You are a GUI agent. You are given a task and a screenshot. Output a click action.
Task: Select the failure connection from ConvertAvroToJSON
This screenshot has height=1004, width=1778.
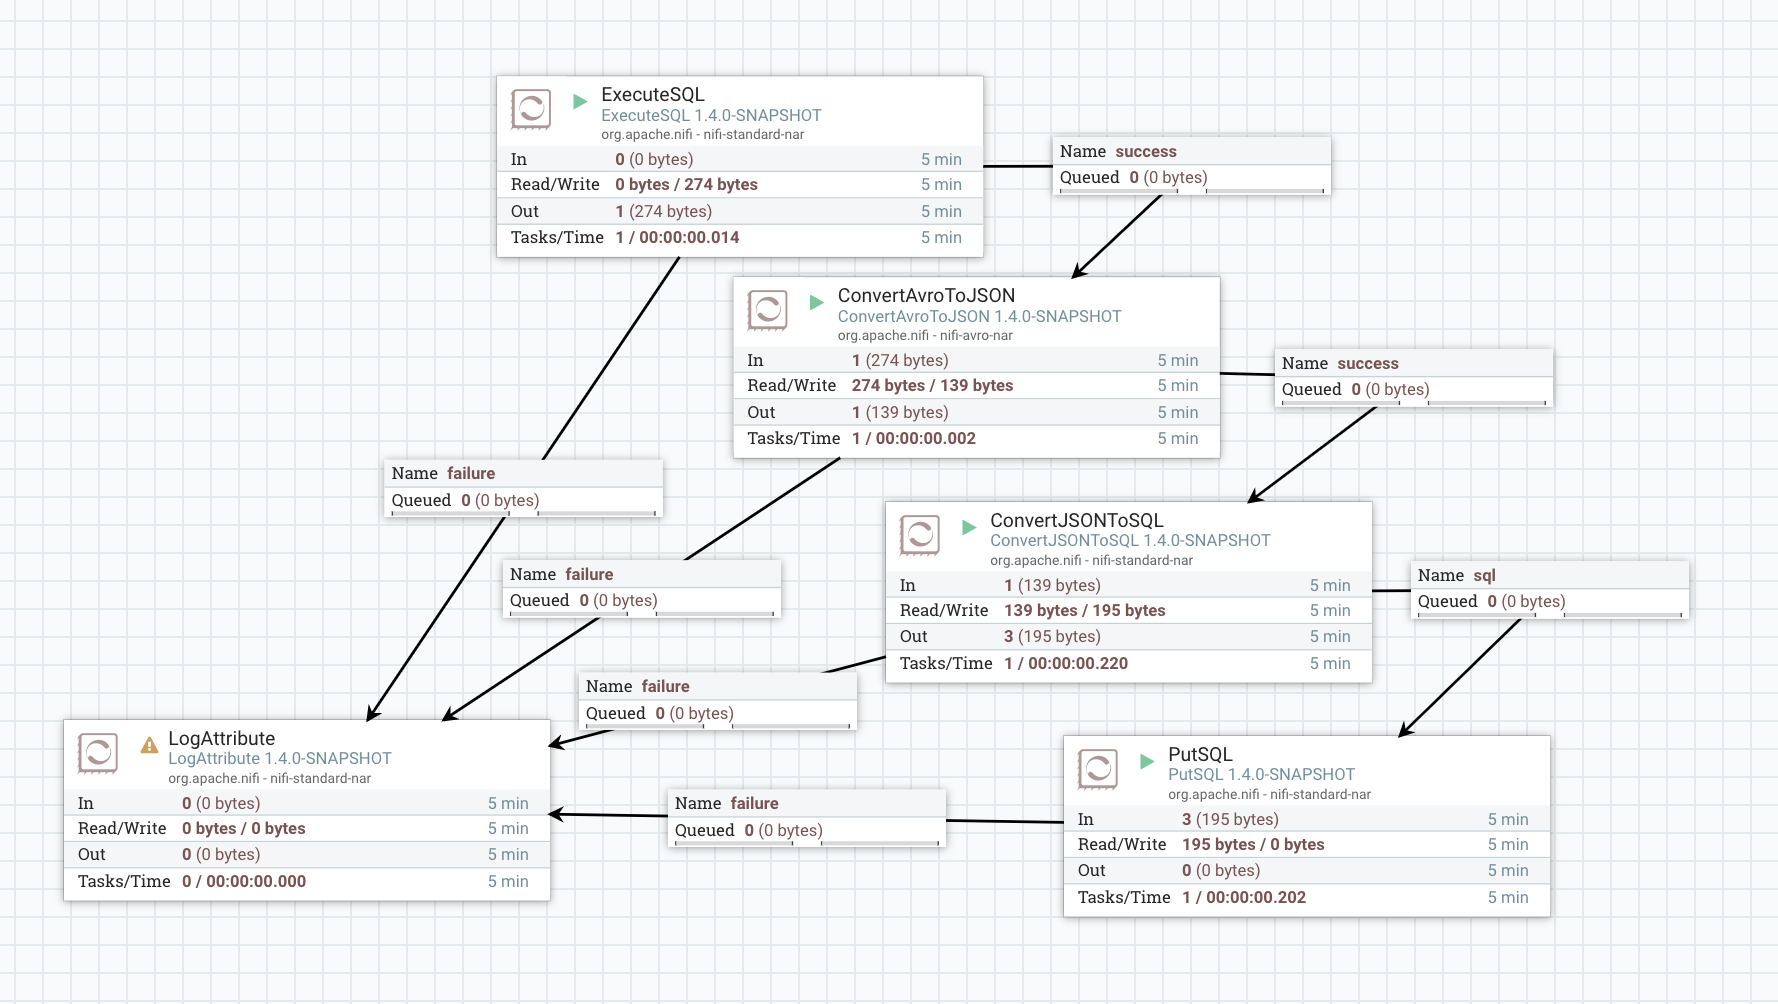[x=642, y=588]
